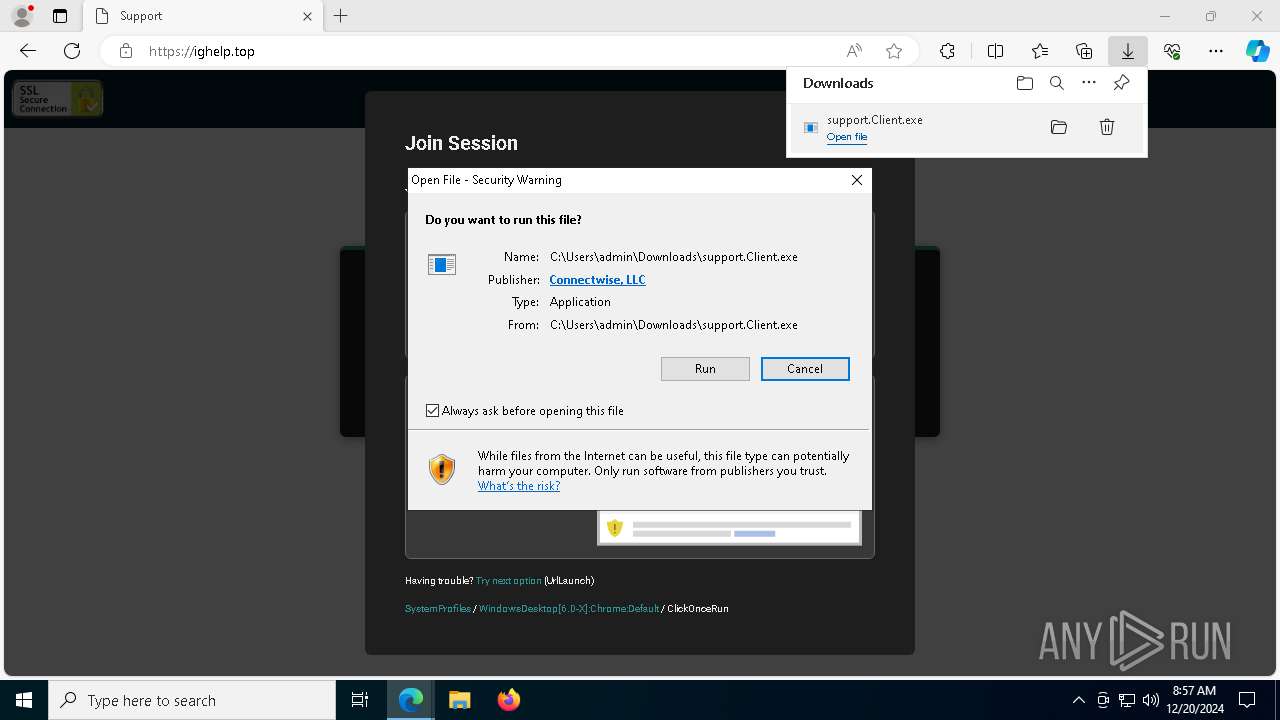This screenshot has width=1280, height=720.
Task: Click Try next option link
Action: pyautogui.click(x=509, y=581)
